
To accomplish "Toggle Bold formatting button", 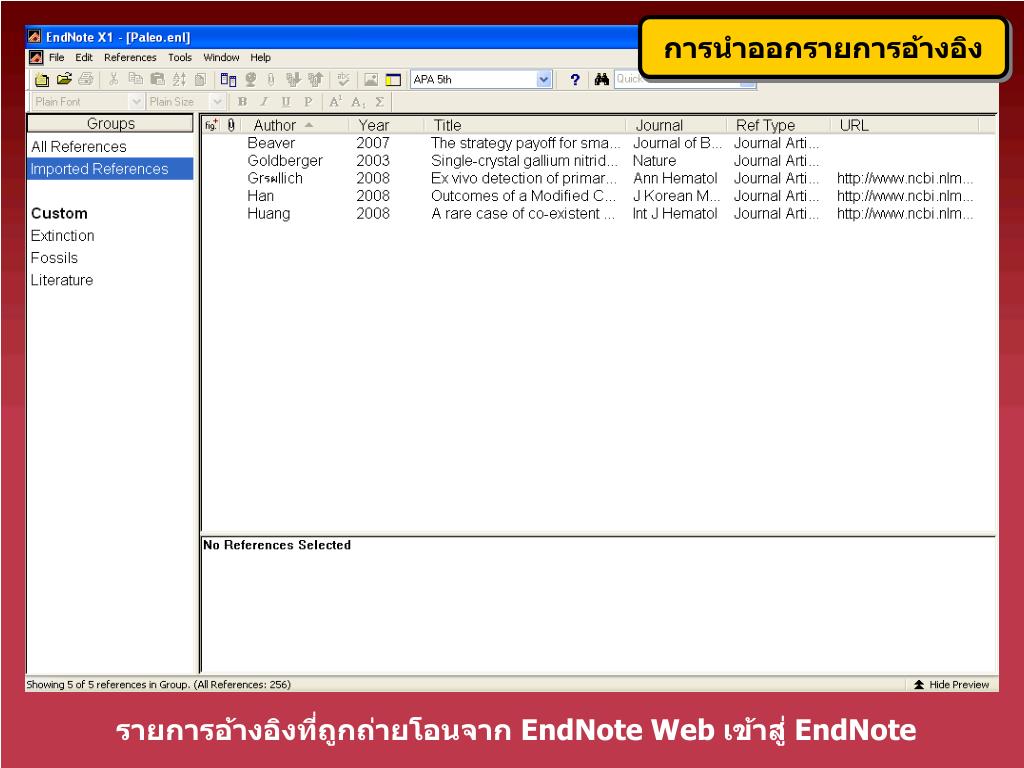I will [x=242, y=102].
